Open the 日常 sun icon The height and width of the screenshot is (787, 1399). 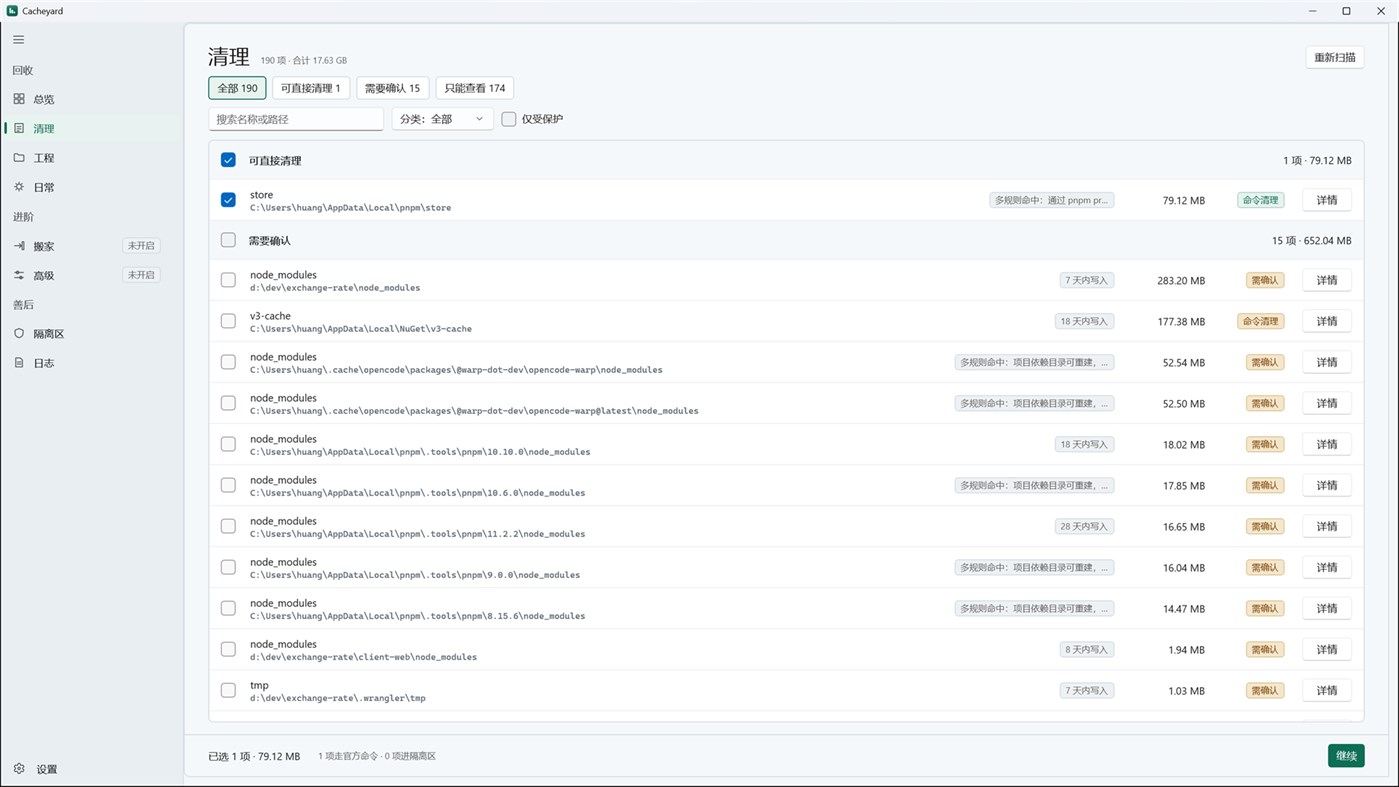pyautogui.click(x=19, y=187)
